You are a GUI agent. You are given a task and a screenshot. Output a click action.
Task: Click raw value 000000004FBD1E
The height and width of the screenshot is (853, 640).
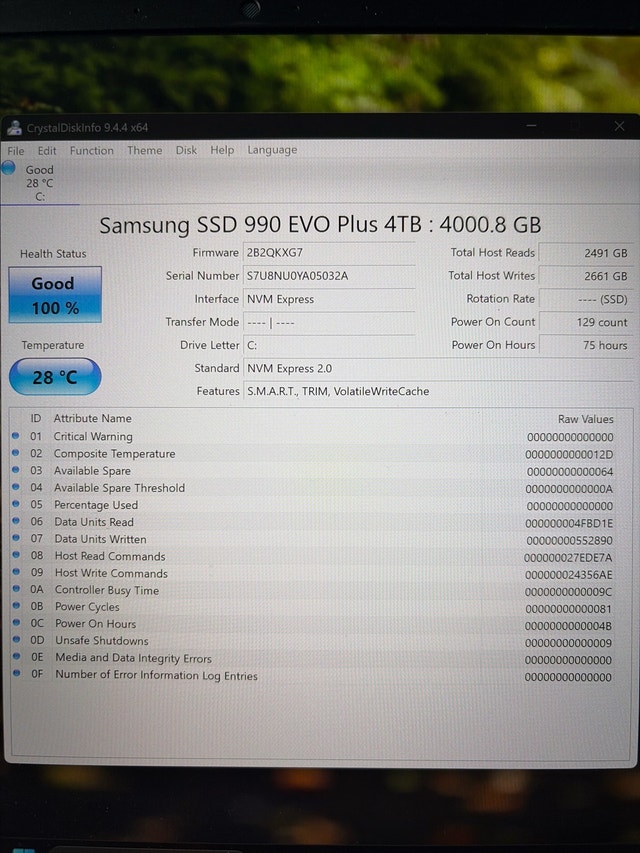point(569,523)
